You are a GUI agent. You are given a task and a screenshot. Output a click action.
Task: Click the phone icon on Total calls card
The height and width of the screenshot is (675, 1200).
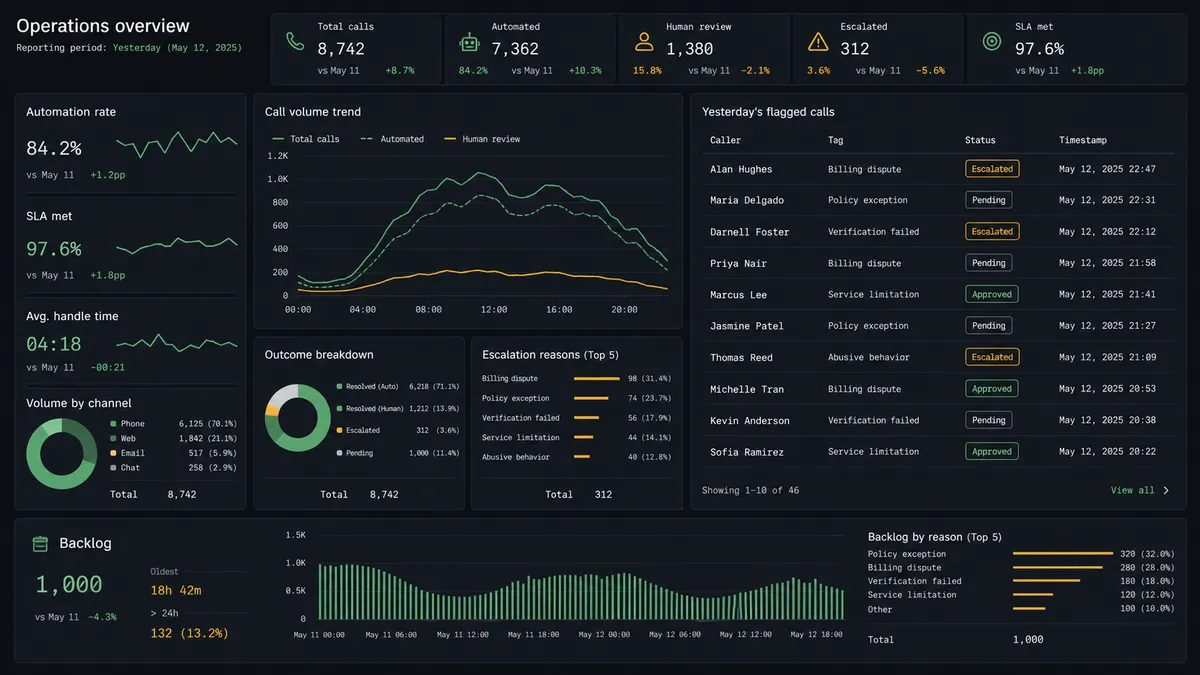pyautogui.click(x=294, y=41)
